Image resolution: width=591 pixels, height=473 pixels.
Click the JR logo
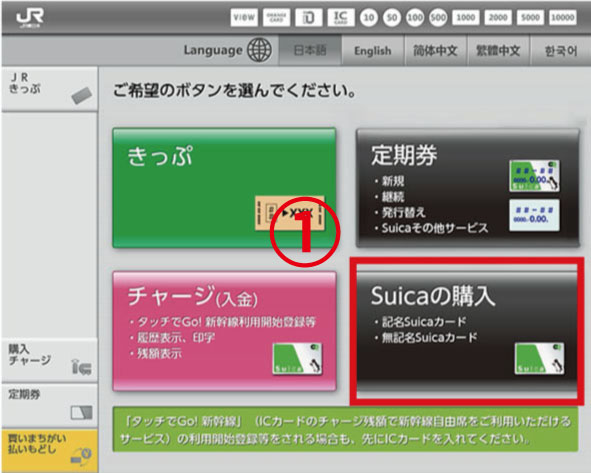point(30,17)
